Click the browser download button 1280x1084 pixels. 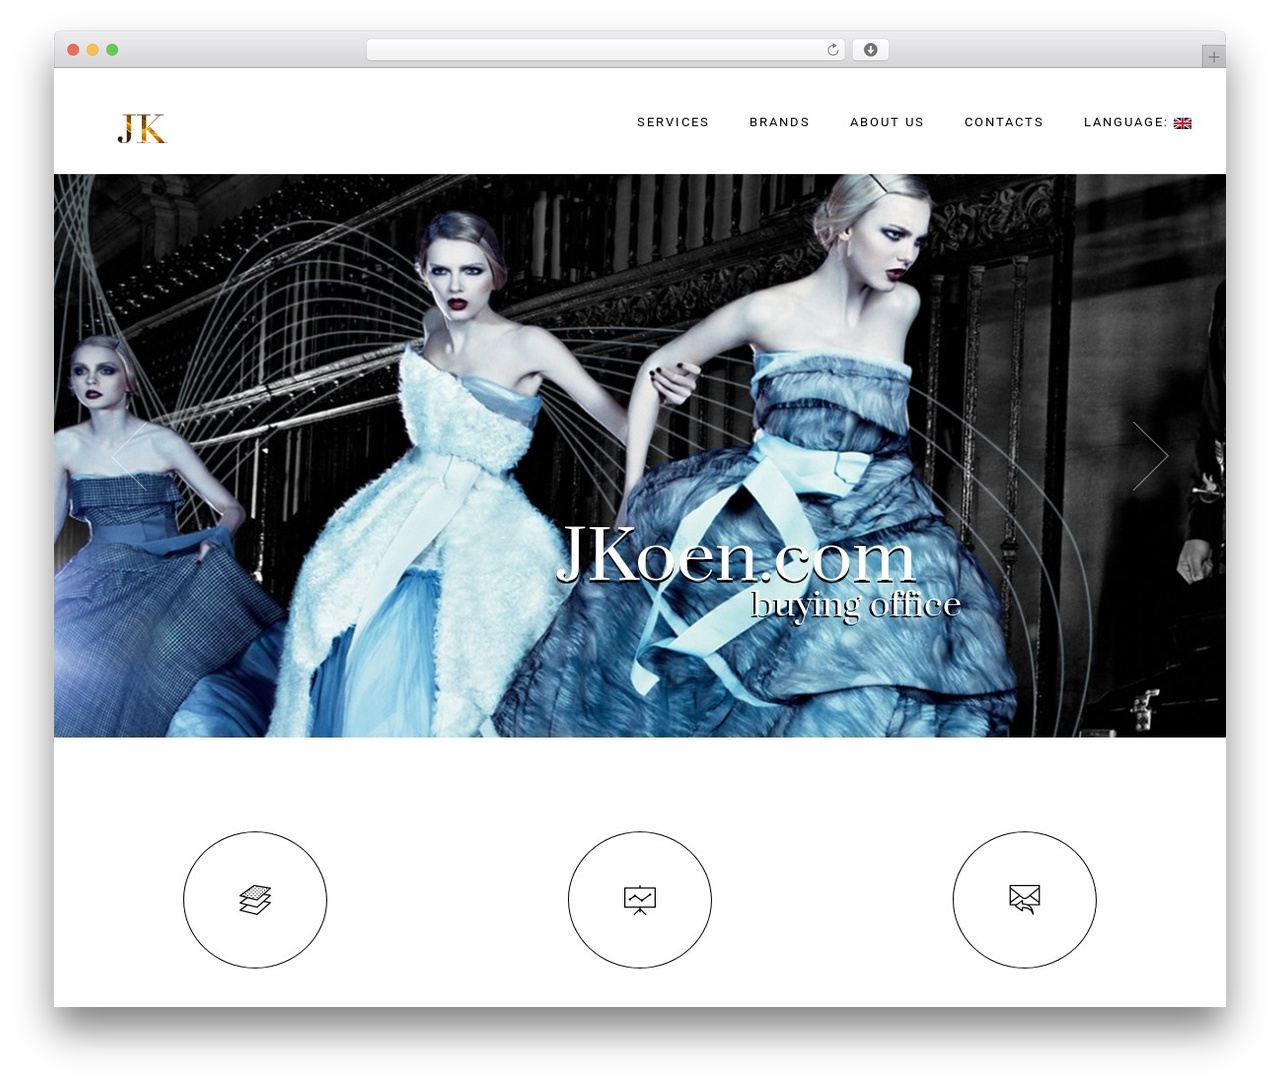coord(870,50)
